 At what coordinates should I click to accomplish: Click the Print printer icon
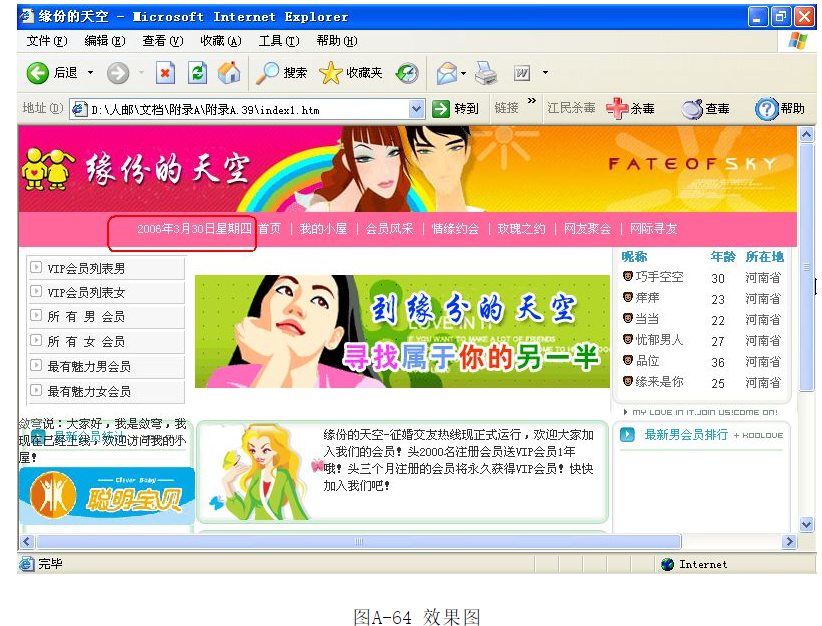(x=486, y=73)
